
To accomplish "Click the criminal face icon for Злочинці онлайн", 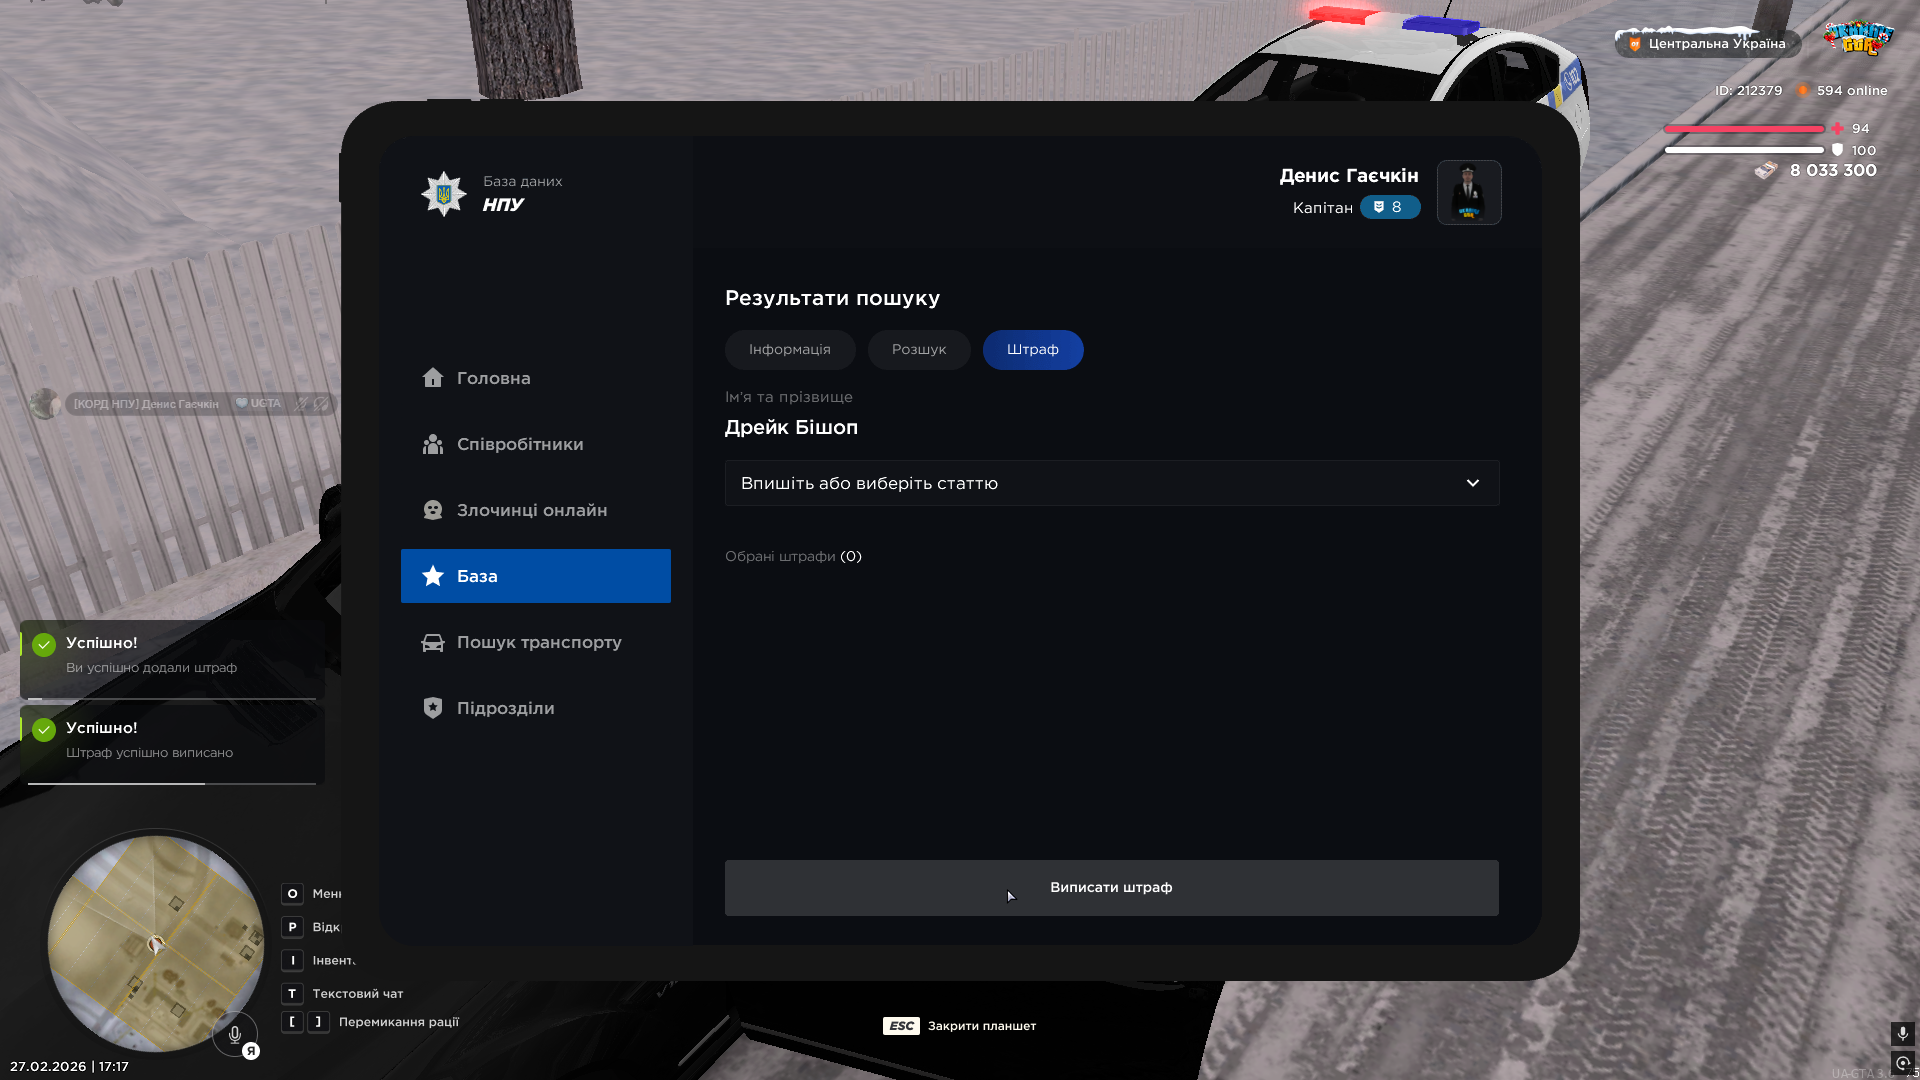I will click(432, 510).
